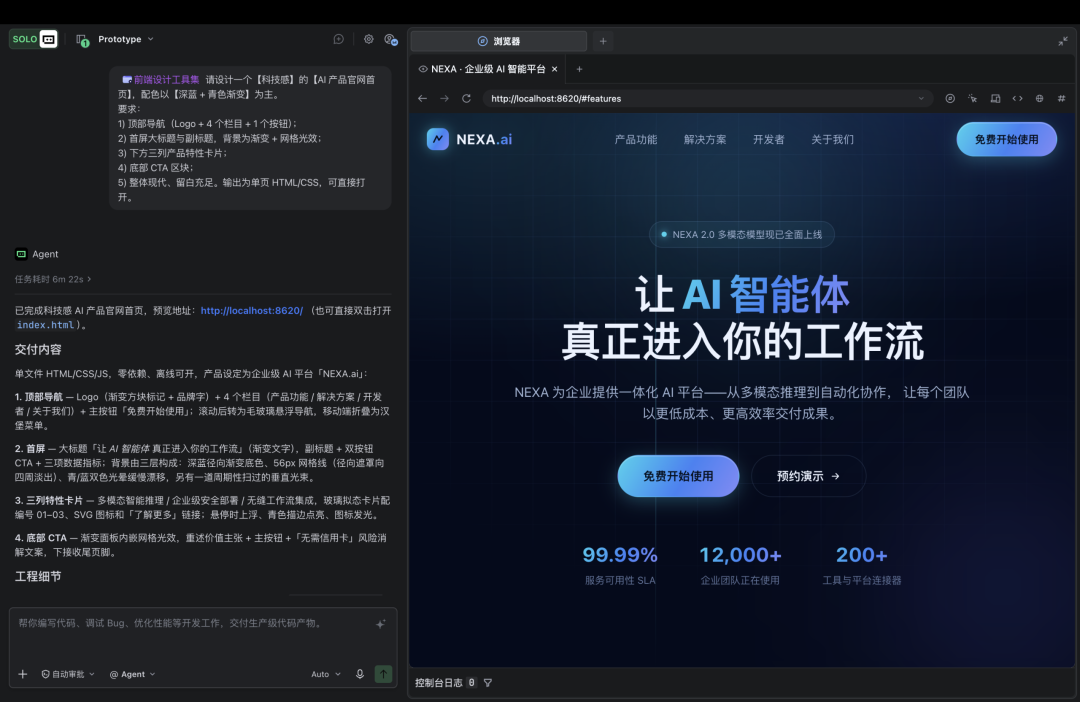Start voice input with the microphone icon
This screenshot has width=1080, height=702.
pyautogui.click(x=360, y=674)
